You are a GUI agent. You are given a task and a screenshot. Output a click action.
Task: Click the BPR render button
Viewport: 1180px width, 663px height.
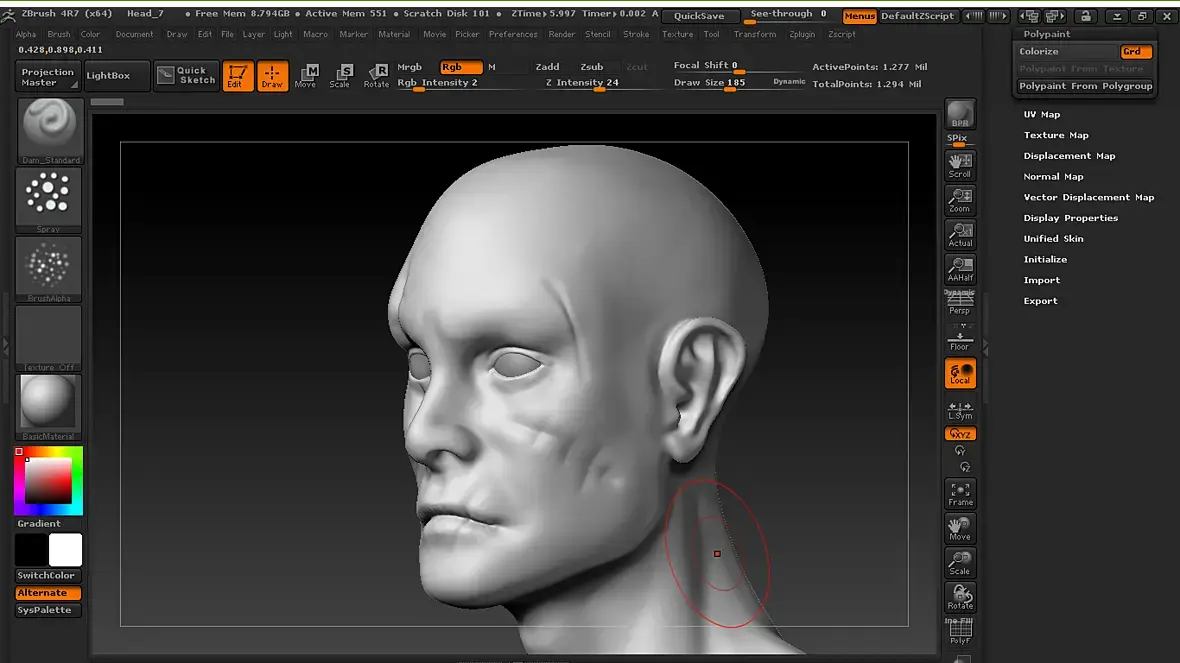[960, 114]
